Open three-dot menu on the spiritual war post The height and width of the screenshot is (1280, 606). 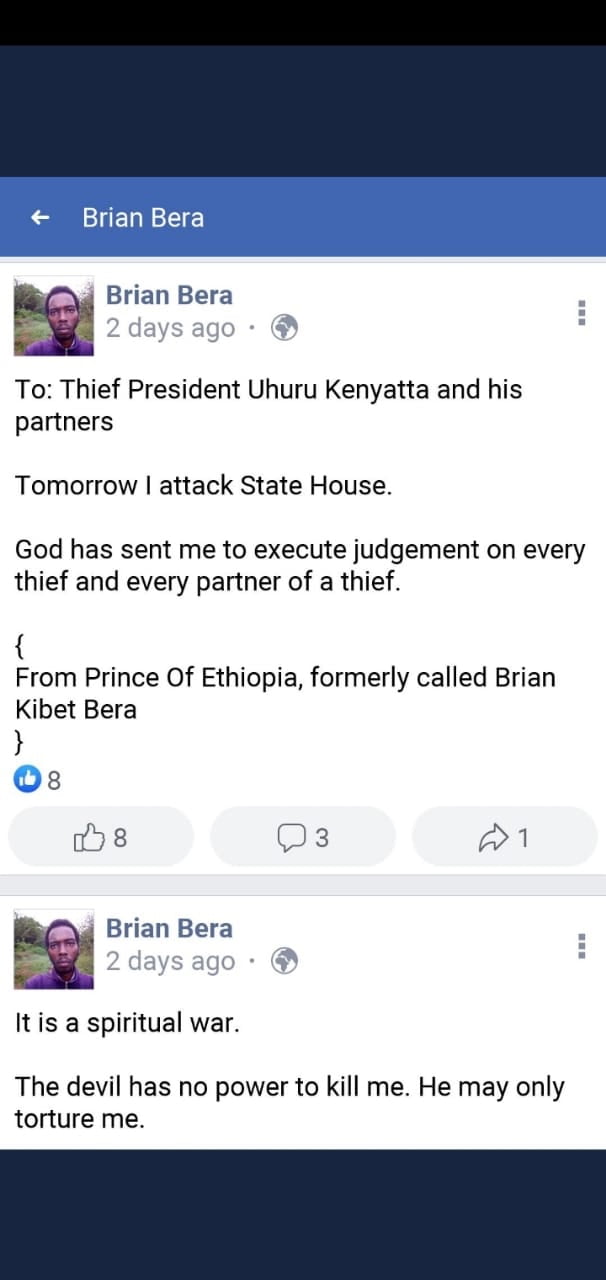pyautogui.click(x=581, y=946)
